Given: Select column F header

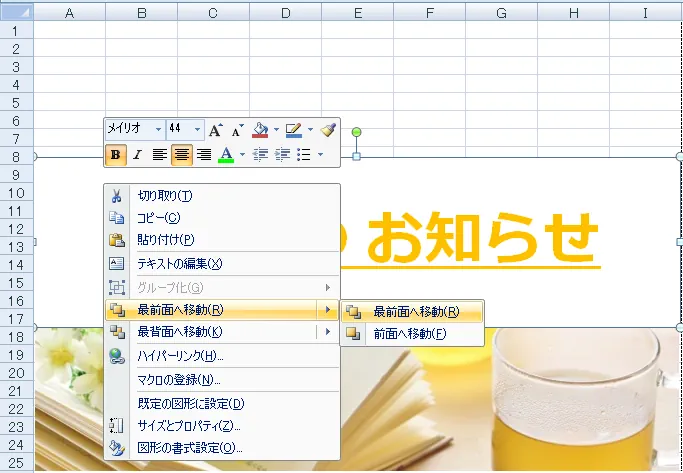Looking at the screenshot, I should tap(429, 12).
